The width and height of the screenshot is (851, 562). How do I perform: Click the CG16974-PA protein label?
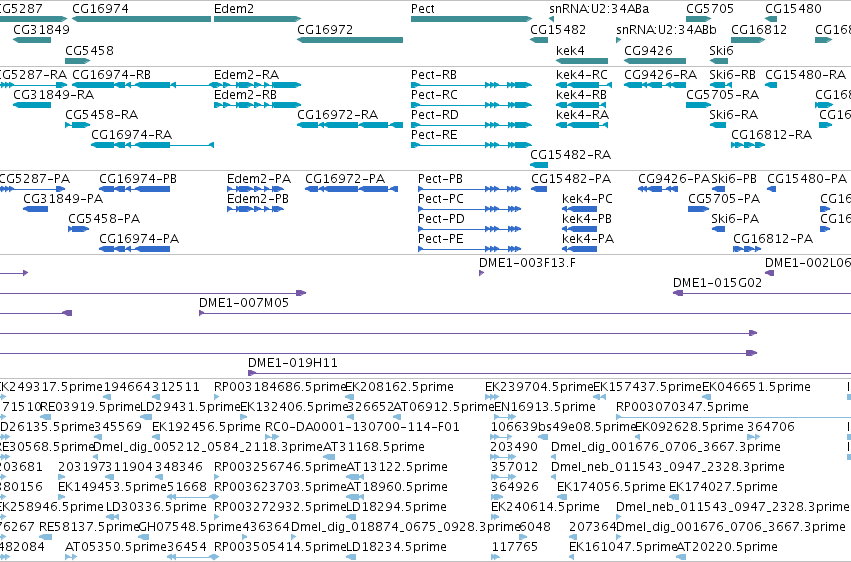tap(139, 239)
